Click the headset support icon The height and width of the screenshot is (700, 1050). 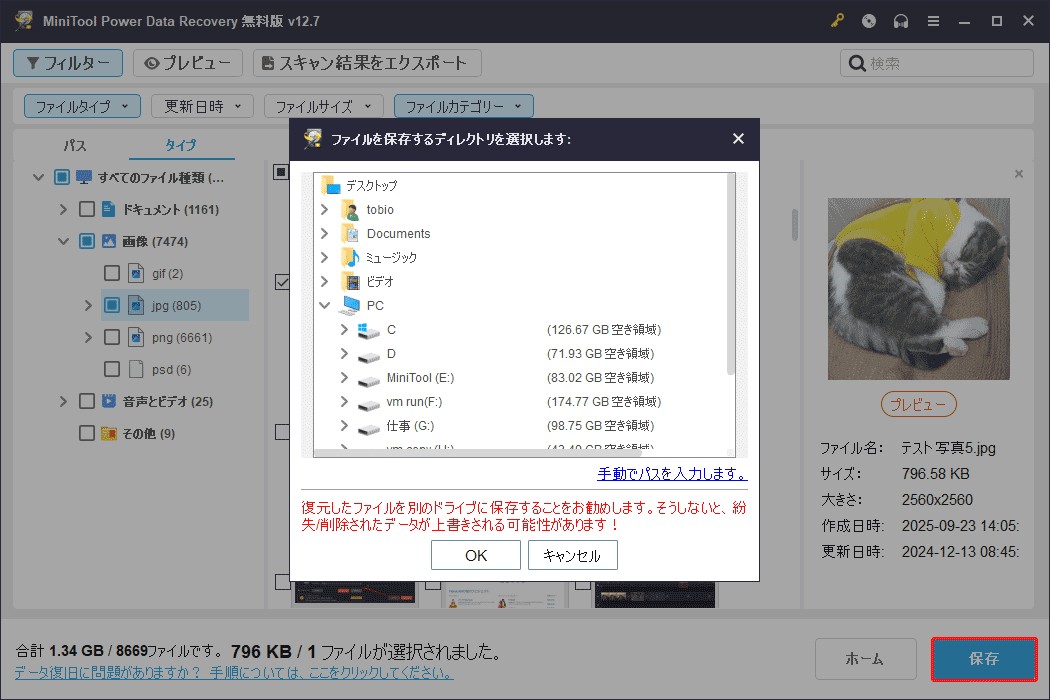901,20
